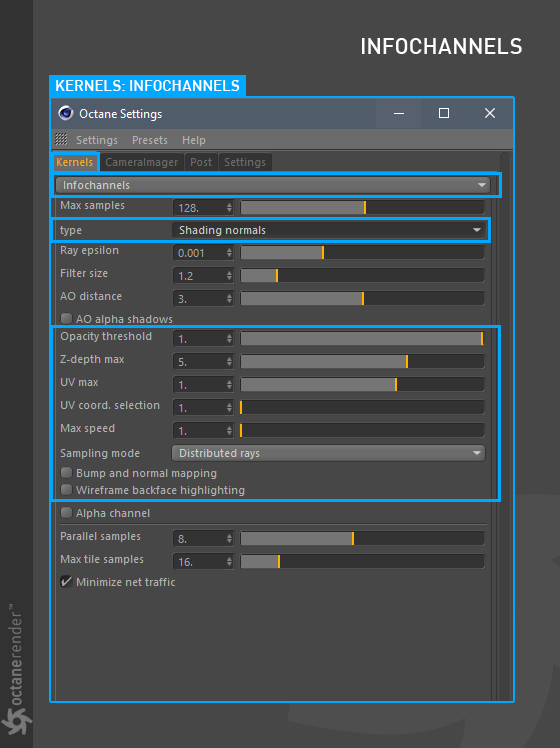This screenshot has height=748, width=560.
Task: Click the Z-depth max stepper arrows
Action: (x=229, y=362)
